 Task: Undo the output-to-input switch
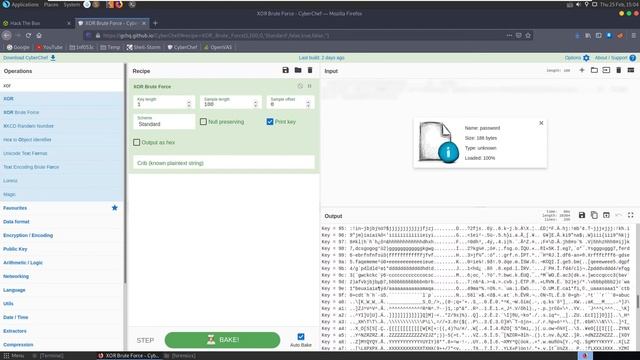618,215
